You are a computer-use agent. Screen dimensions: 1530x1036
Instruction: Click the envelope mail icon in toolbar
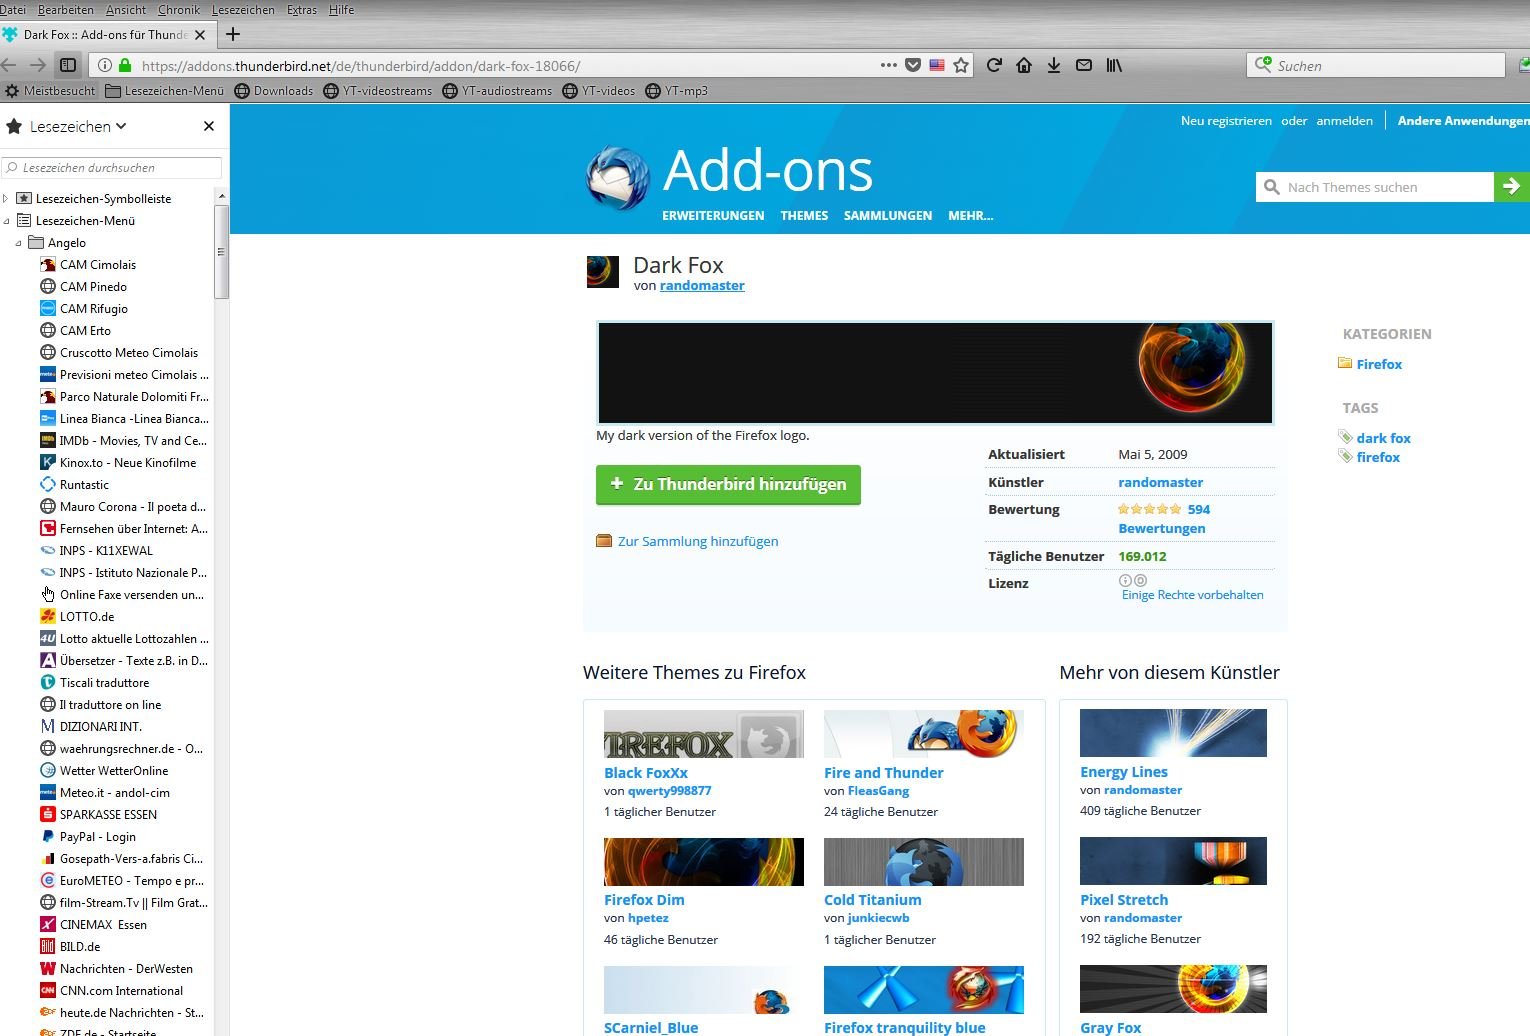click(1084, 65)
